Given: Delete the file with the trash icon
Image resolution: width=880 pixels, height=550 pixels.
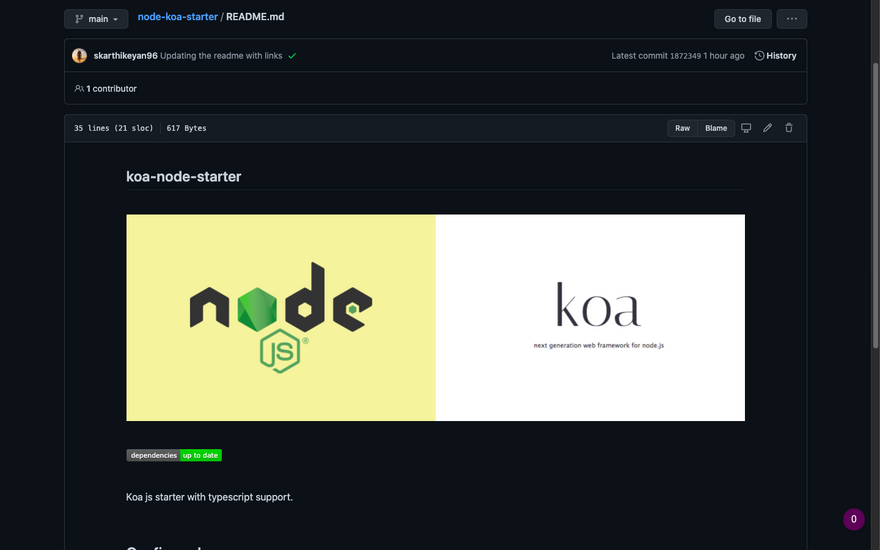Looking at the screenshot, I should (x=789, y=128).
